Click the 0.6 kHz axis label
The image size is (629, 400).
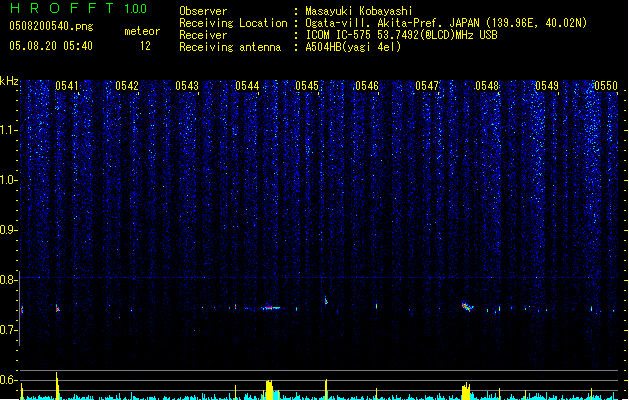(9, 380)
